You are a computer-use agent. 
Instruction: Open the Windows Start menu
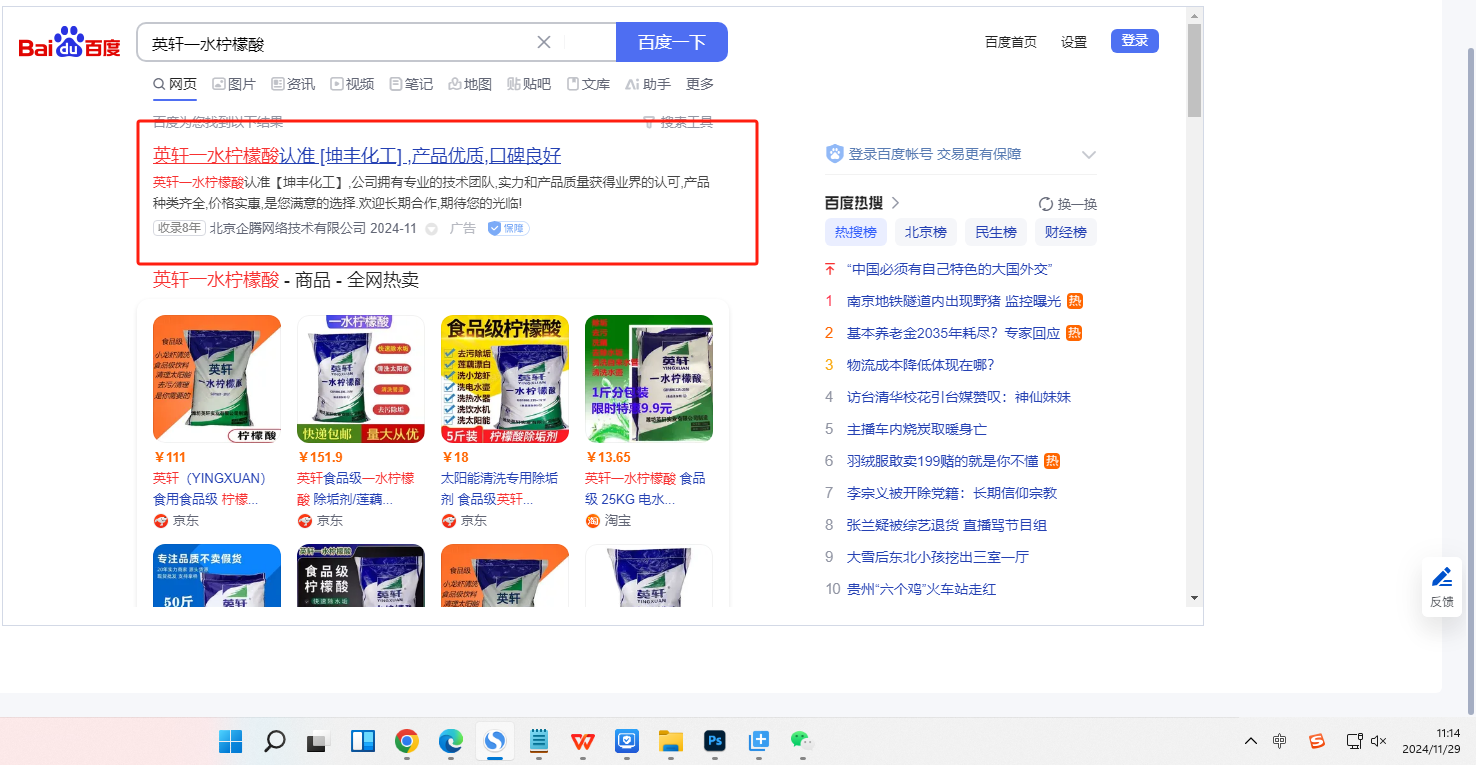tap(231, 741)
